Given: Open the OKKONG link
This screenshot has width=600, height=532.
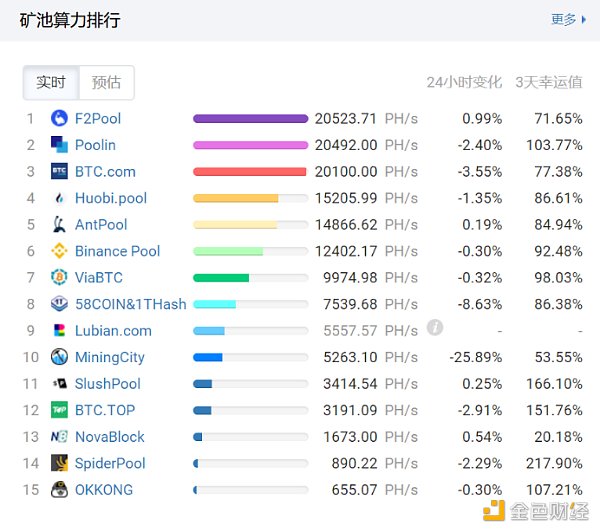Looking at the screenshot, I should click(104, 490).
